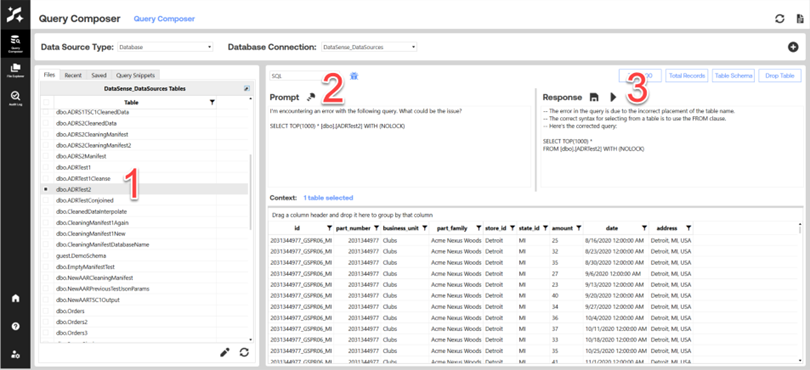The height and width of the screenshot is (370, 810).
Task: Open filter on the address column
Action: point(689,228)
